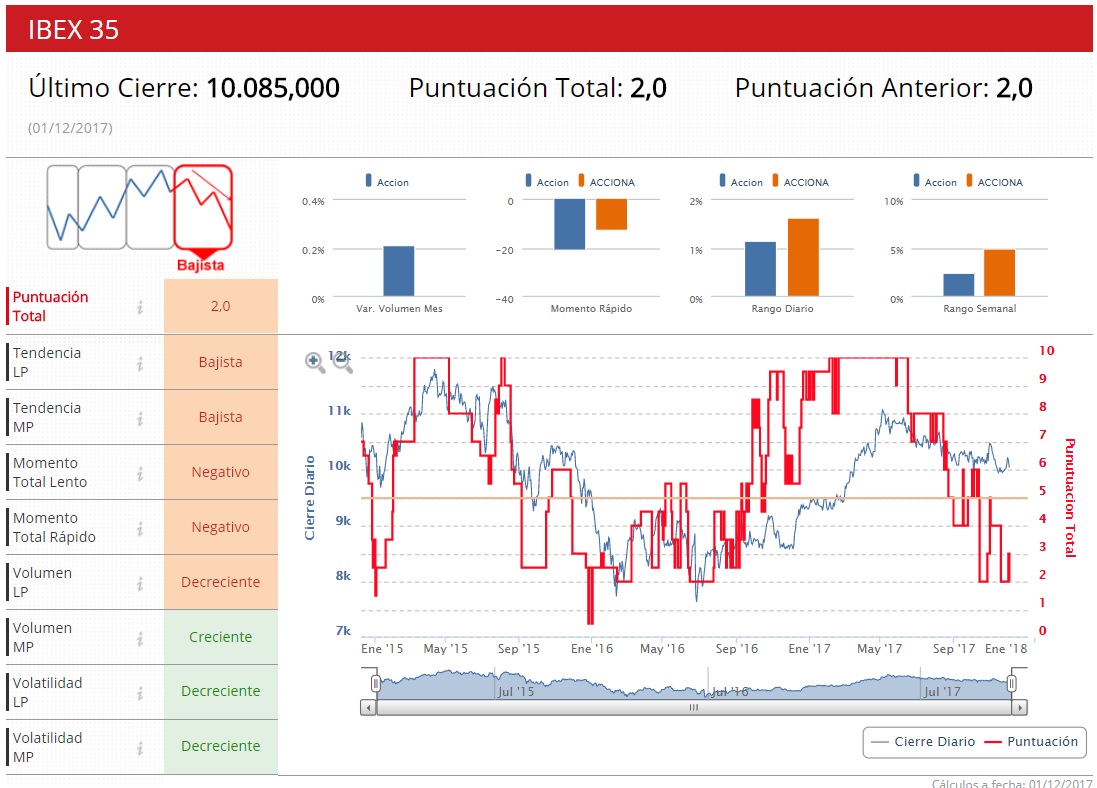Screen dimensions: 1097x788
Task: Open info icon for Tendencia MP
Action: coord(140,418)
